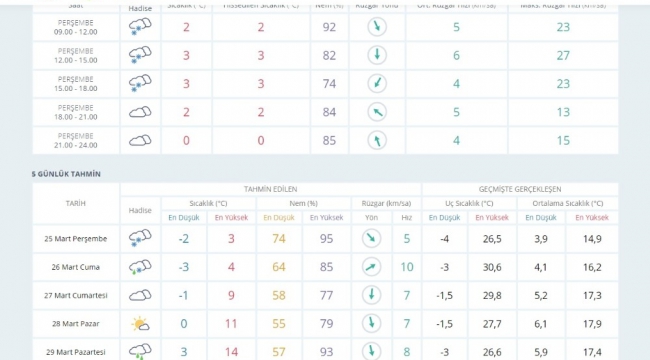Image resolution: width=650 pixels, height=360 pixels.
Task: Click the TARİH column header
Action: point(76,203)
